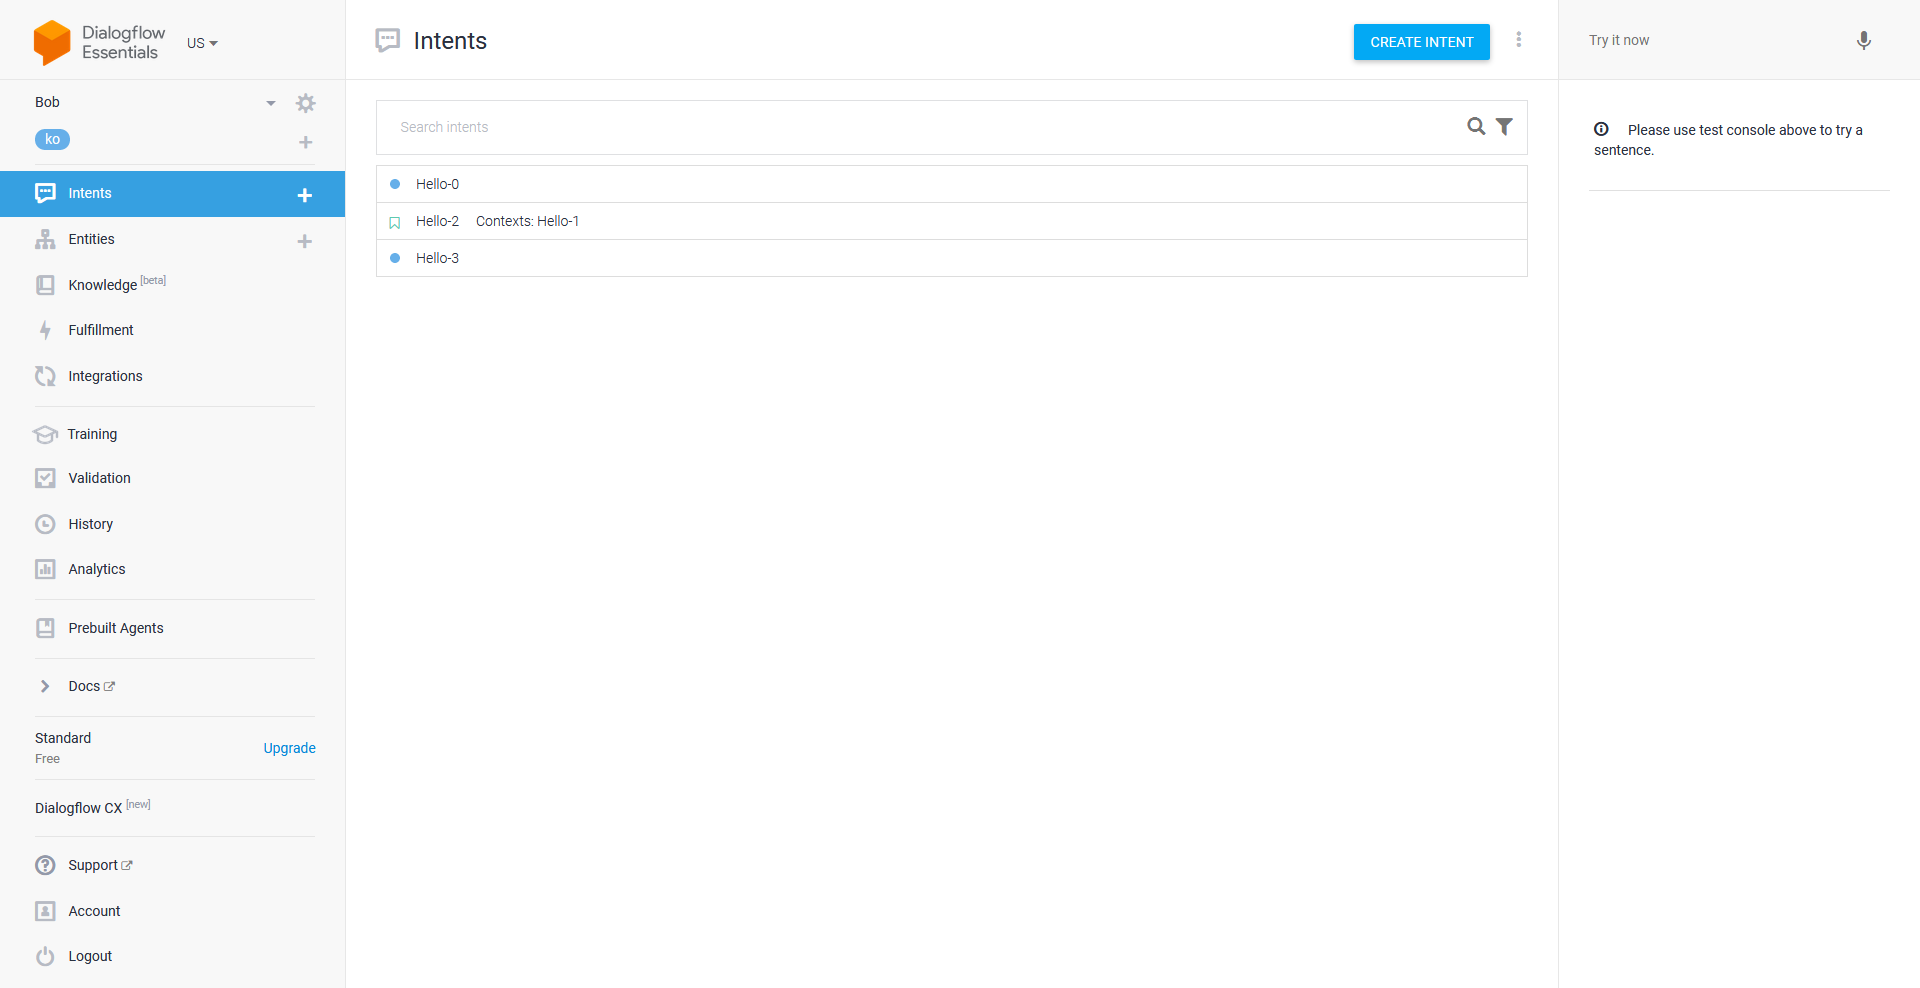Open the Training page
Image resolution: width=1920 pixels, height=988 pixels.
pyautogui.click(x=92, y=434)
